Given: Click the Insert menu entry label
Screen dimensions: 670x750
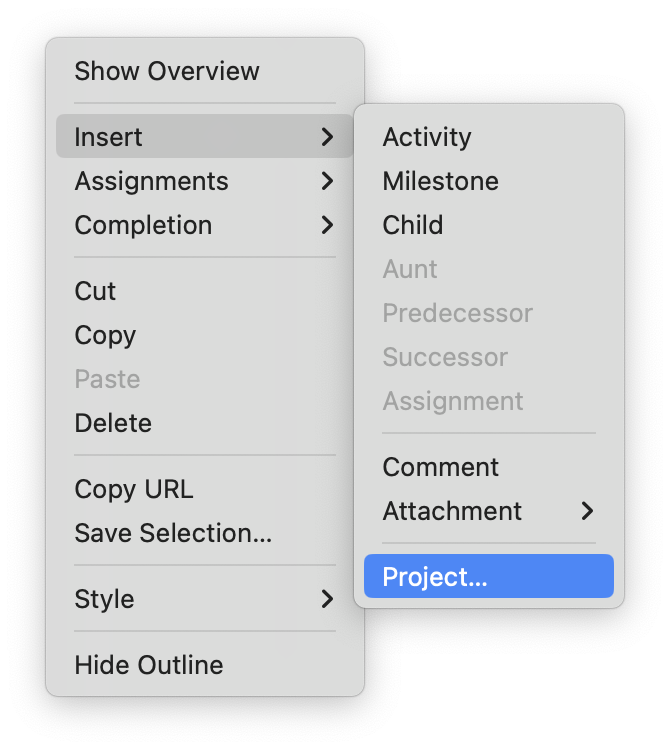Looking at the screenshot, I should tap(108, 137).
